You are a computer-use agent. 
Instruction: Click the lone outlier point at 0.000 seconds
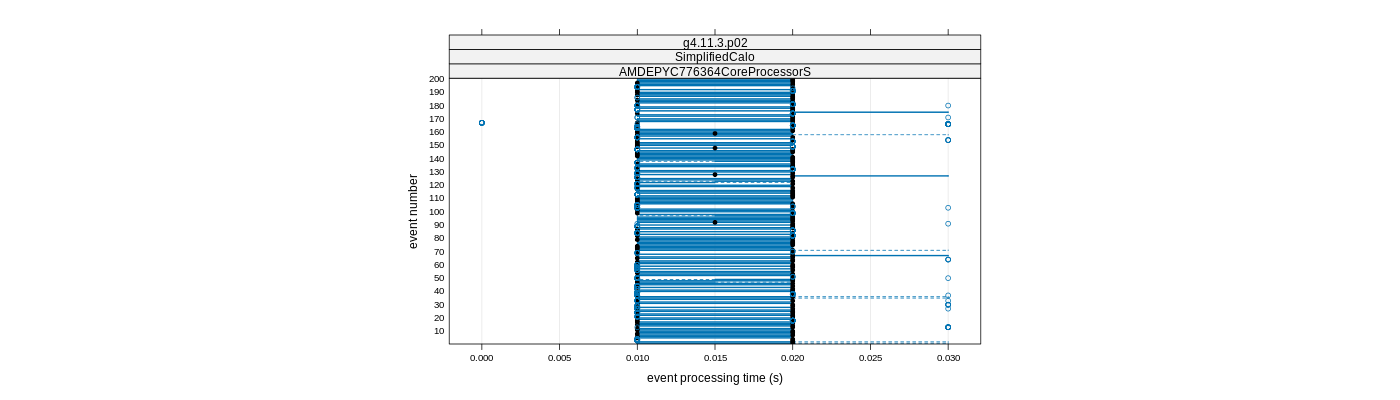(482, 123)
